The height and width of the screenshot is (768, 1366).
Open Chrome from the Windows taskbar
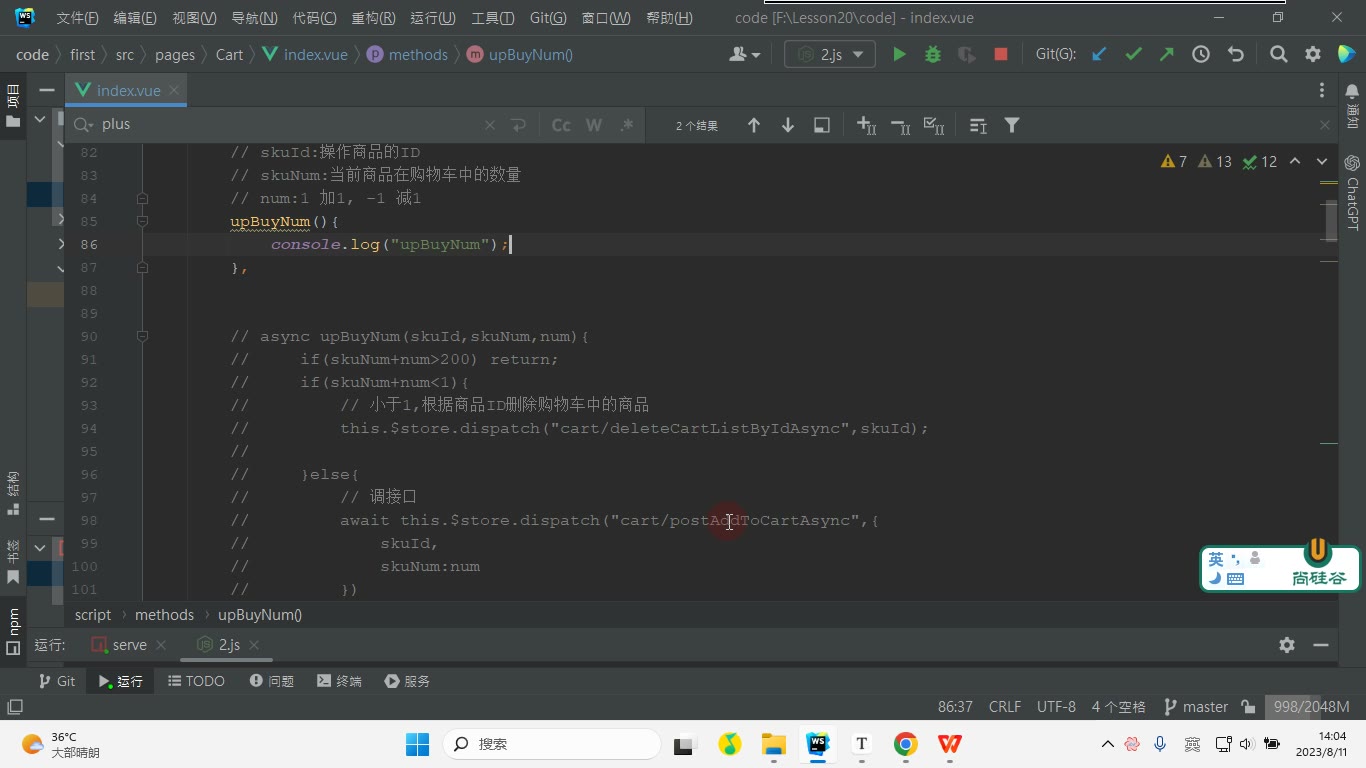click(x=905, y=744)
